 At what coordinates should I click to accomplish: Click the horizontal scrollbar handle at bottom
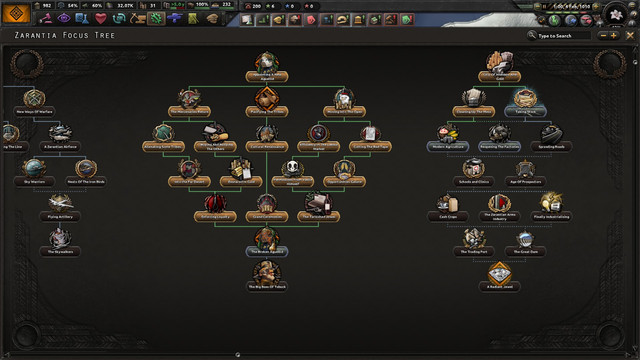tap(238, 355)
